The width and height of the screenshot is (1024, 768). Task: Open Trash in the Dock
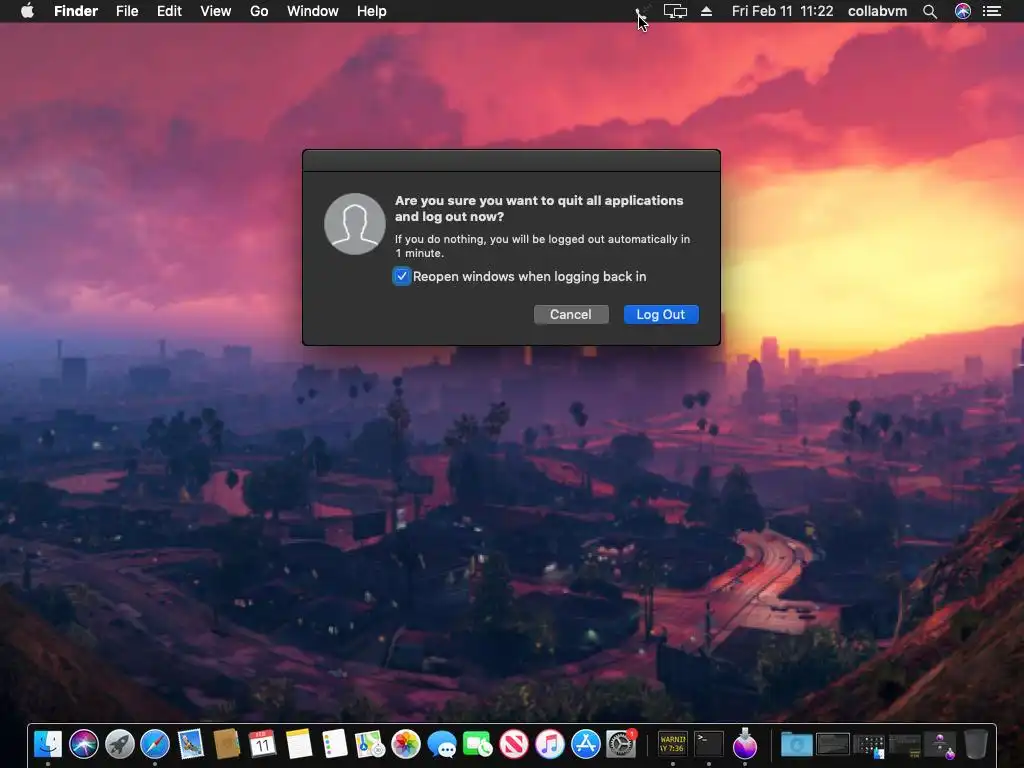point(976,744)
